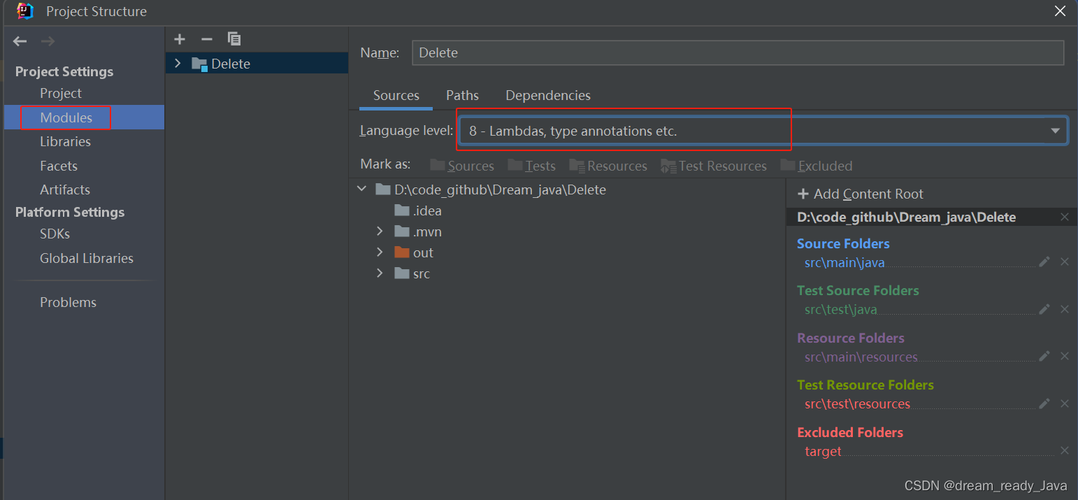This screenshot has width=1078, height=500.
Task: Click Add Content Root button
Action: click(860, 194)
